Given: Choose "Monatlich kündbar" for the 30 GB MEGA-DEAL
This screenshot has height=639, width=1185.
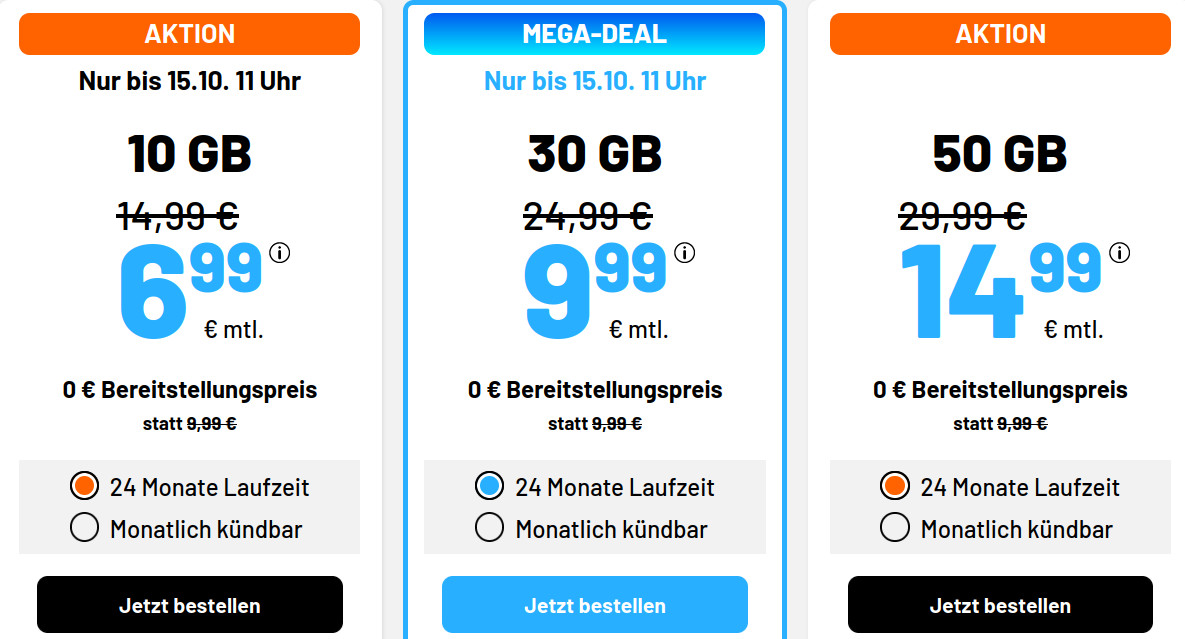Looking at the screenshot, I should (x=490, y=527).
